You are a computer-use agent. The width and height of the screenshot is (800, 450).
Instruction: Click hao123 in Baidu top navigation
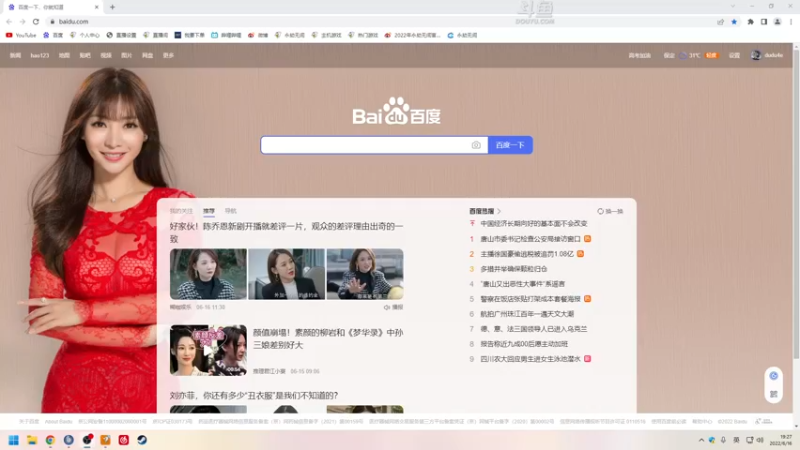pyautogui.click(x=40, y=55)
